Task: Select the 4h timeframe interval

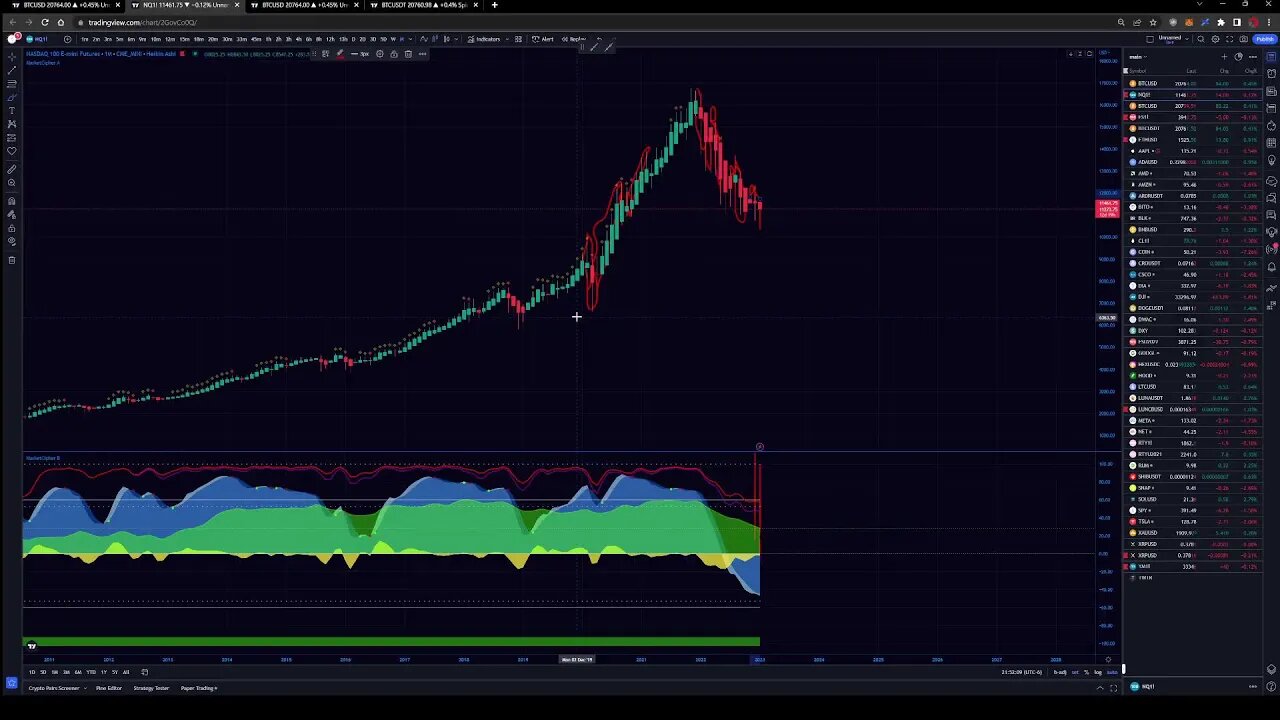Action: coord(298,39)
